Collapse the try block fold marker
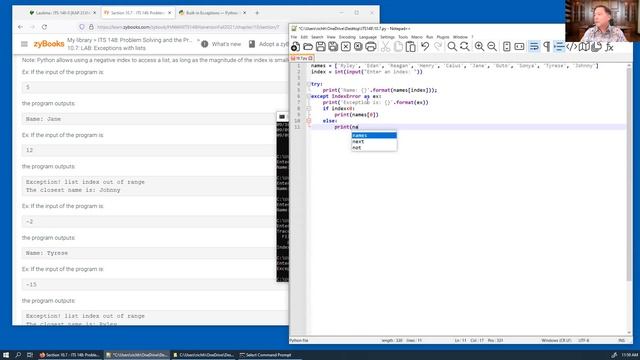Image resolution: width=640 pixels, height=360 pixels. (x=309, y=84)
